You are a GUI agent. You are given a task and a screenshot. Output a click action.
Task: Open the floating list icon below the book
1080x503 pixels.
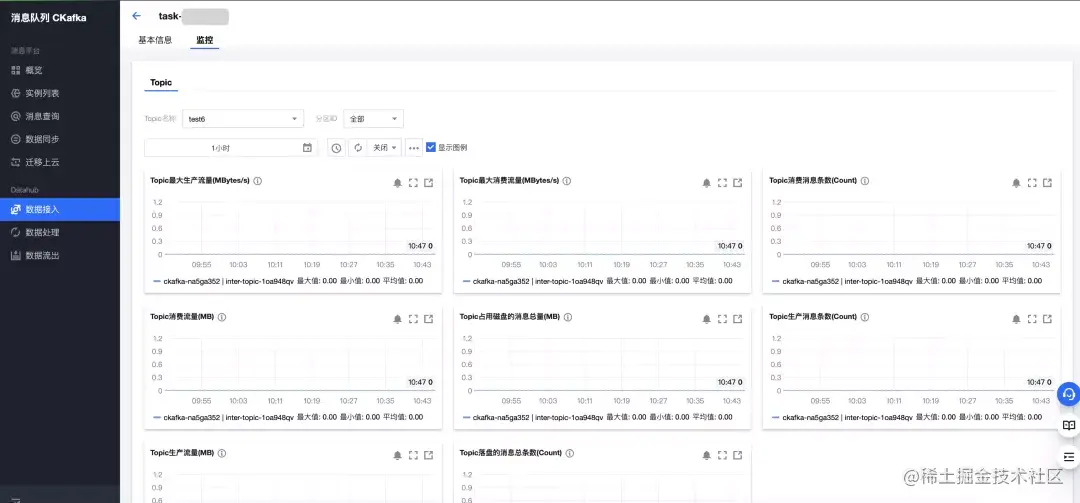coord(1068,457)
